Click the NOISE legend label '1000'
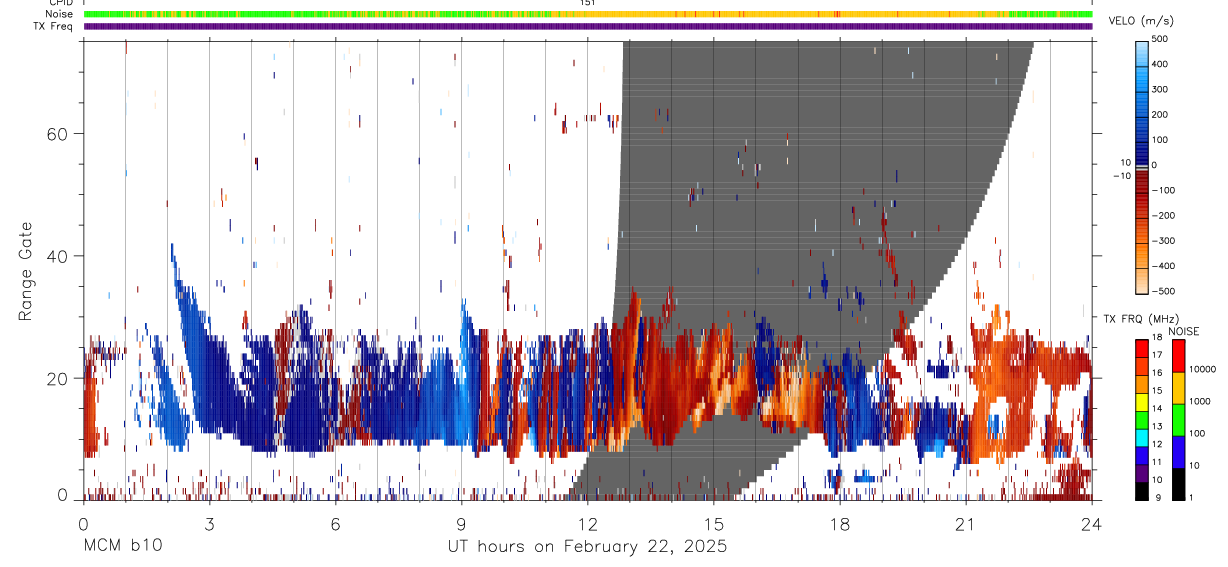 [x=1198, y=402]
